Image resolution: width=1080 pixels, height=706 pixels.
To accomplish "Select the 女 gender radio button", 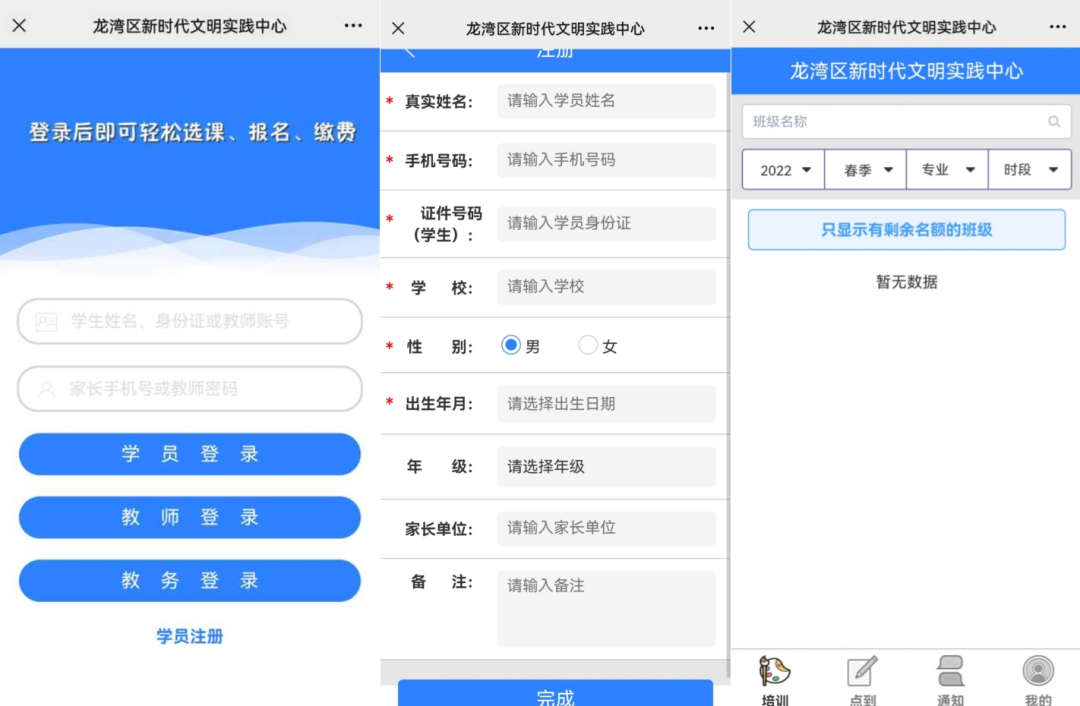I will 588,346.
